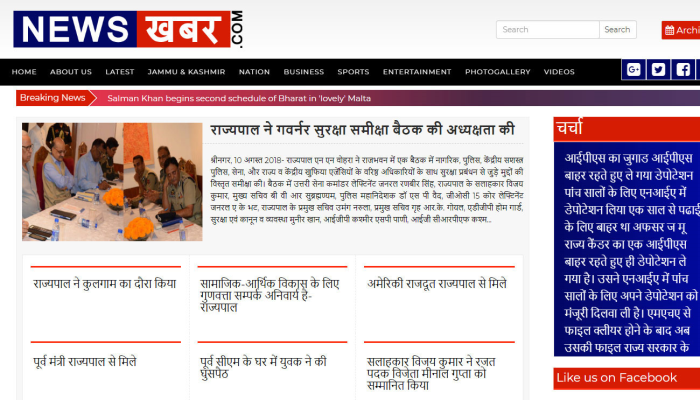Click the Facebook icon in navbar
Viewport: 700px width, 400px height.
coord(683,70)
